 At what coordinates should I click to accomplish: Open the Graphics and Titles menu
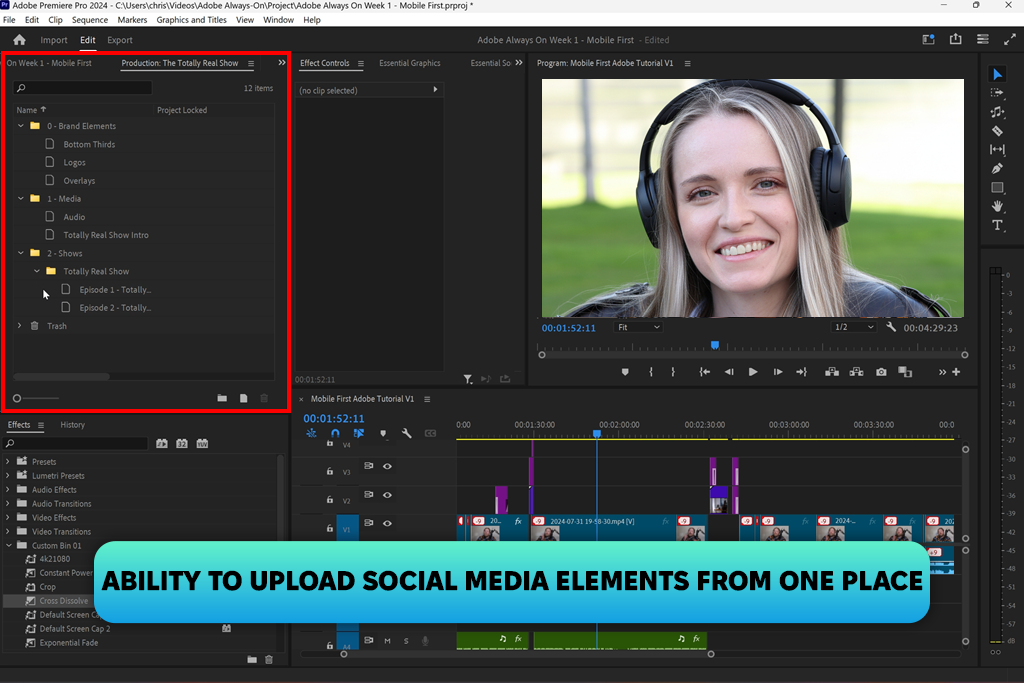(191, 20)
